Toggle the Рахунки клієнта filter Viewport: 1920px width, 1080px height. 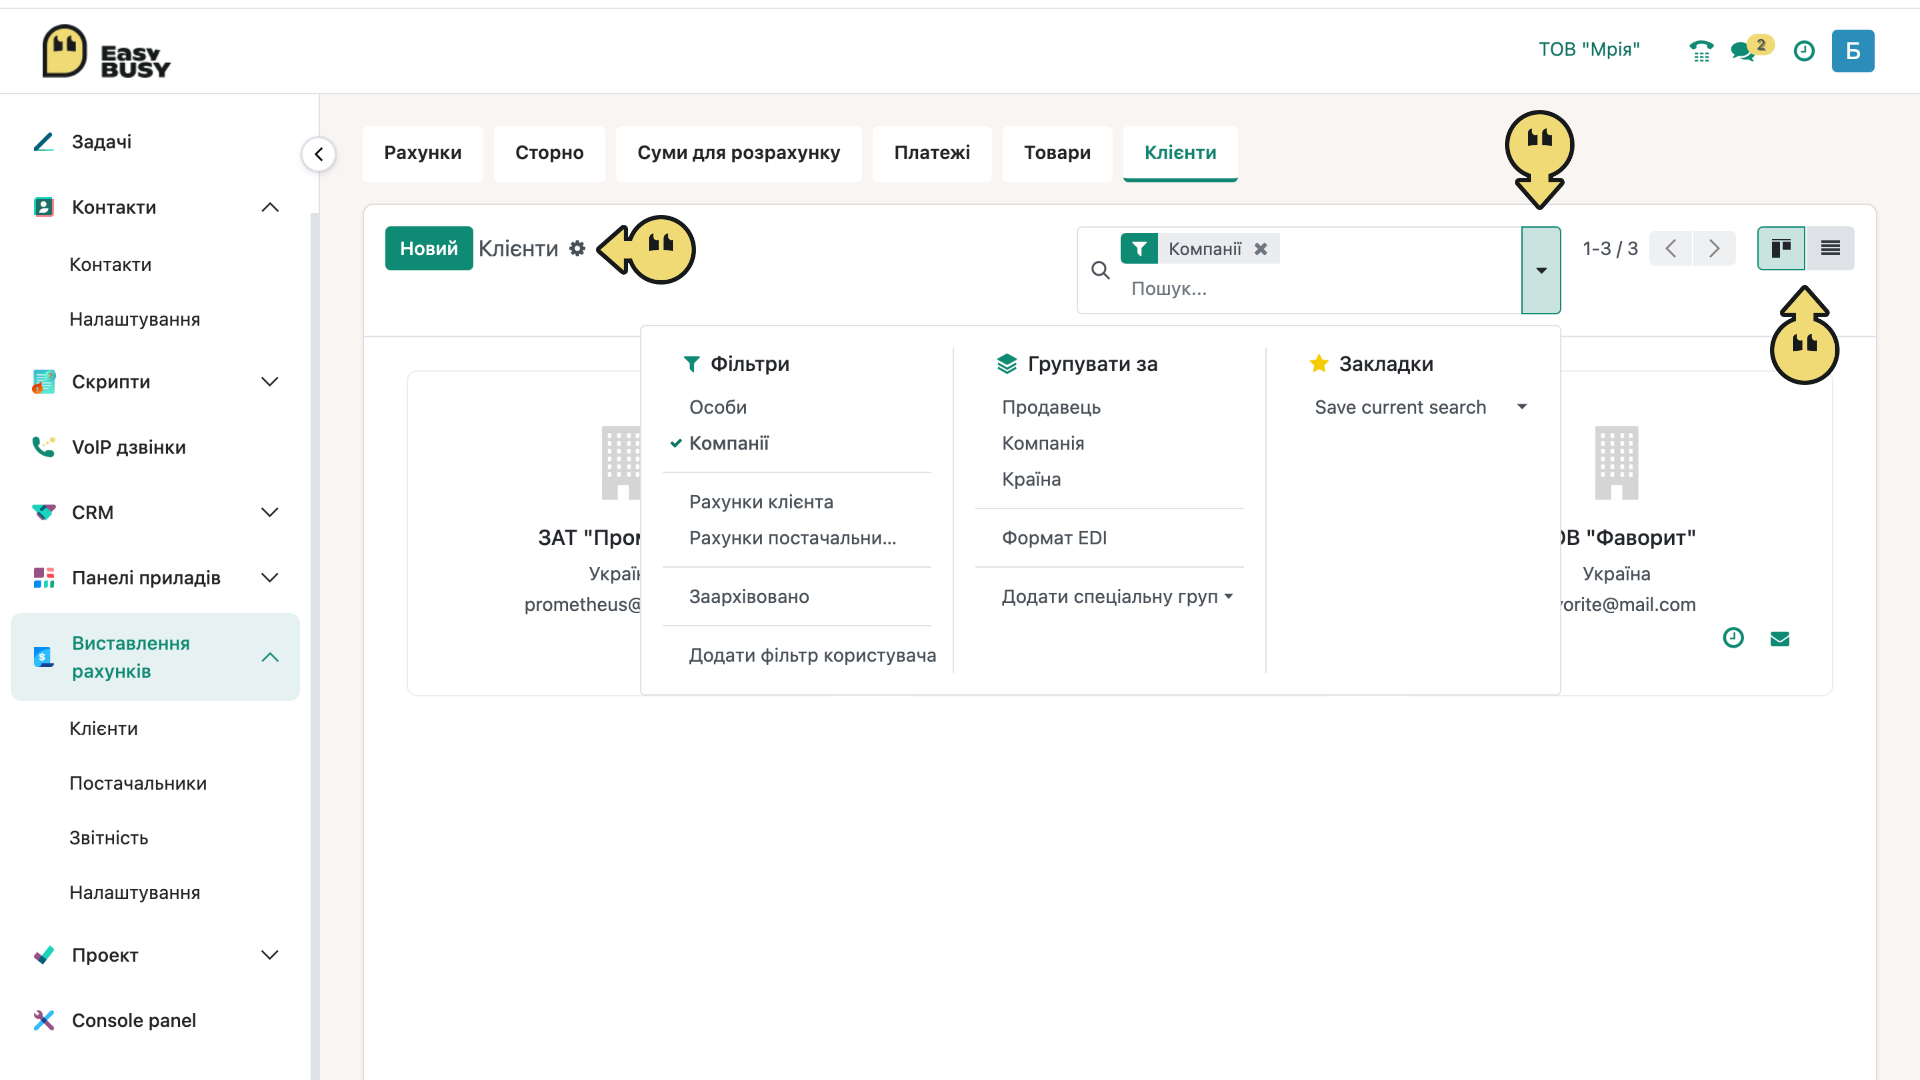point(761,502)
